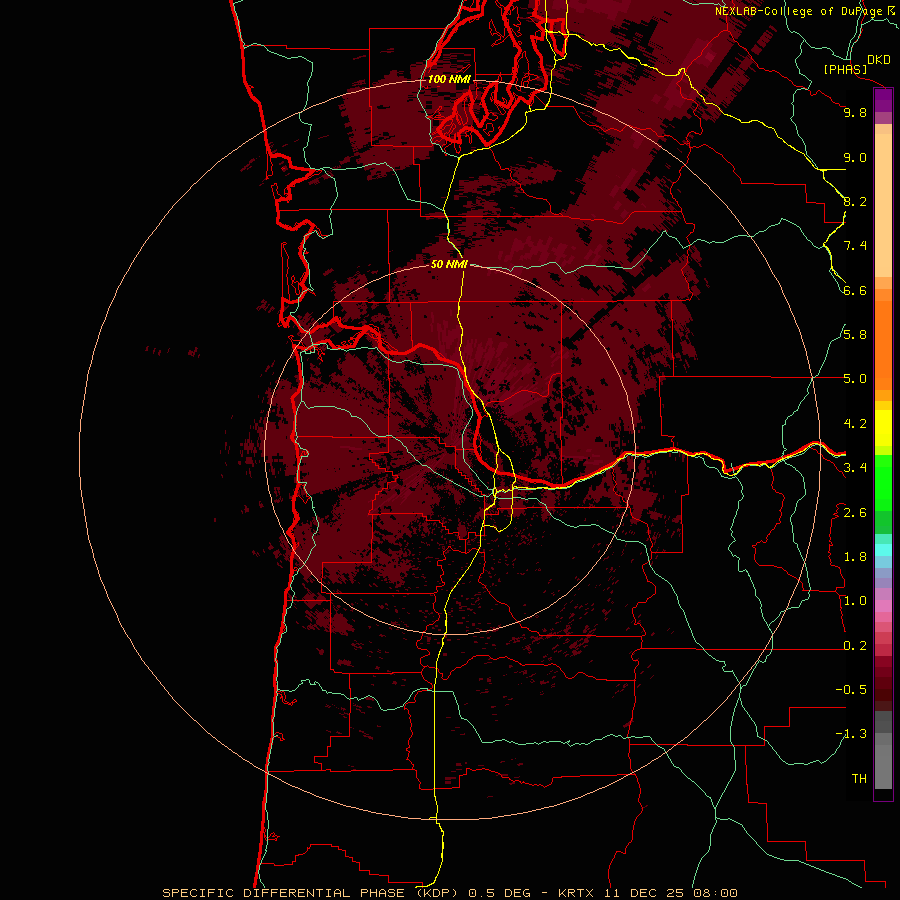
Task: Click the 6.6 legend value
Action: [855, 290]
